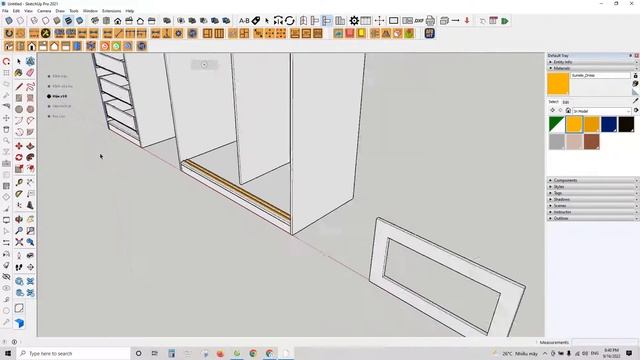640x360 pixels.
Task: Go to In Model home icon in Materials
Action: tap(568, 111)
